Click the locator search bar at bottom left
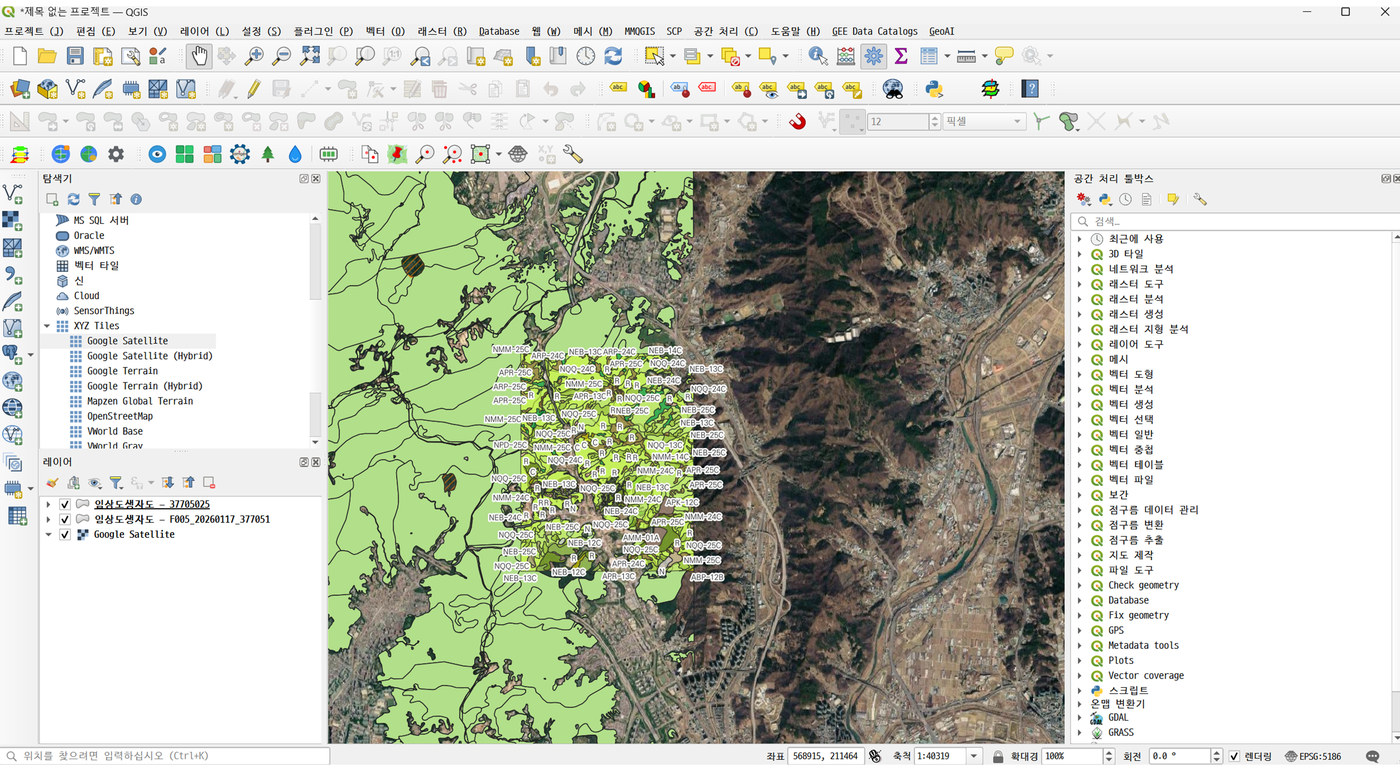This screenshot has height=771, width=1400. pos(165,756)
